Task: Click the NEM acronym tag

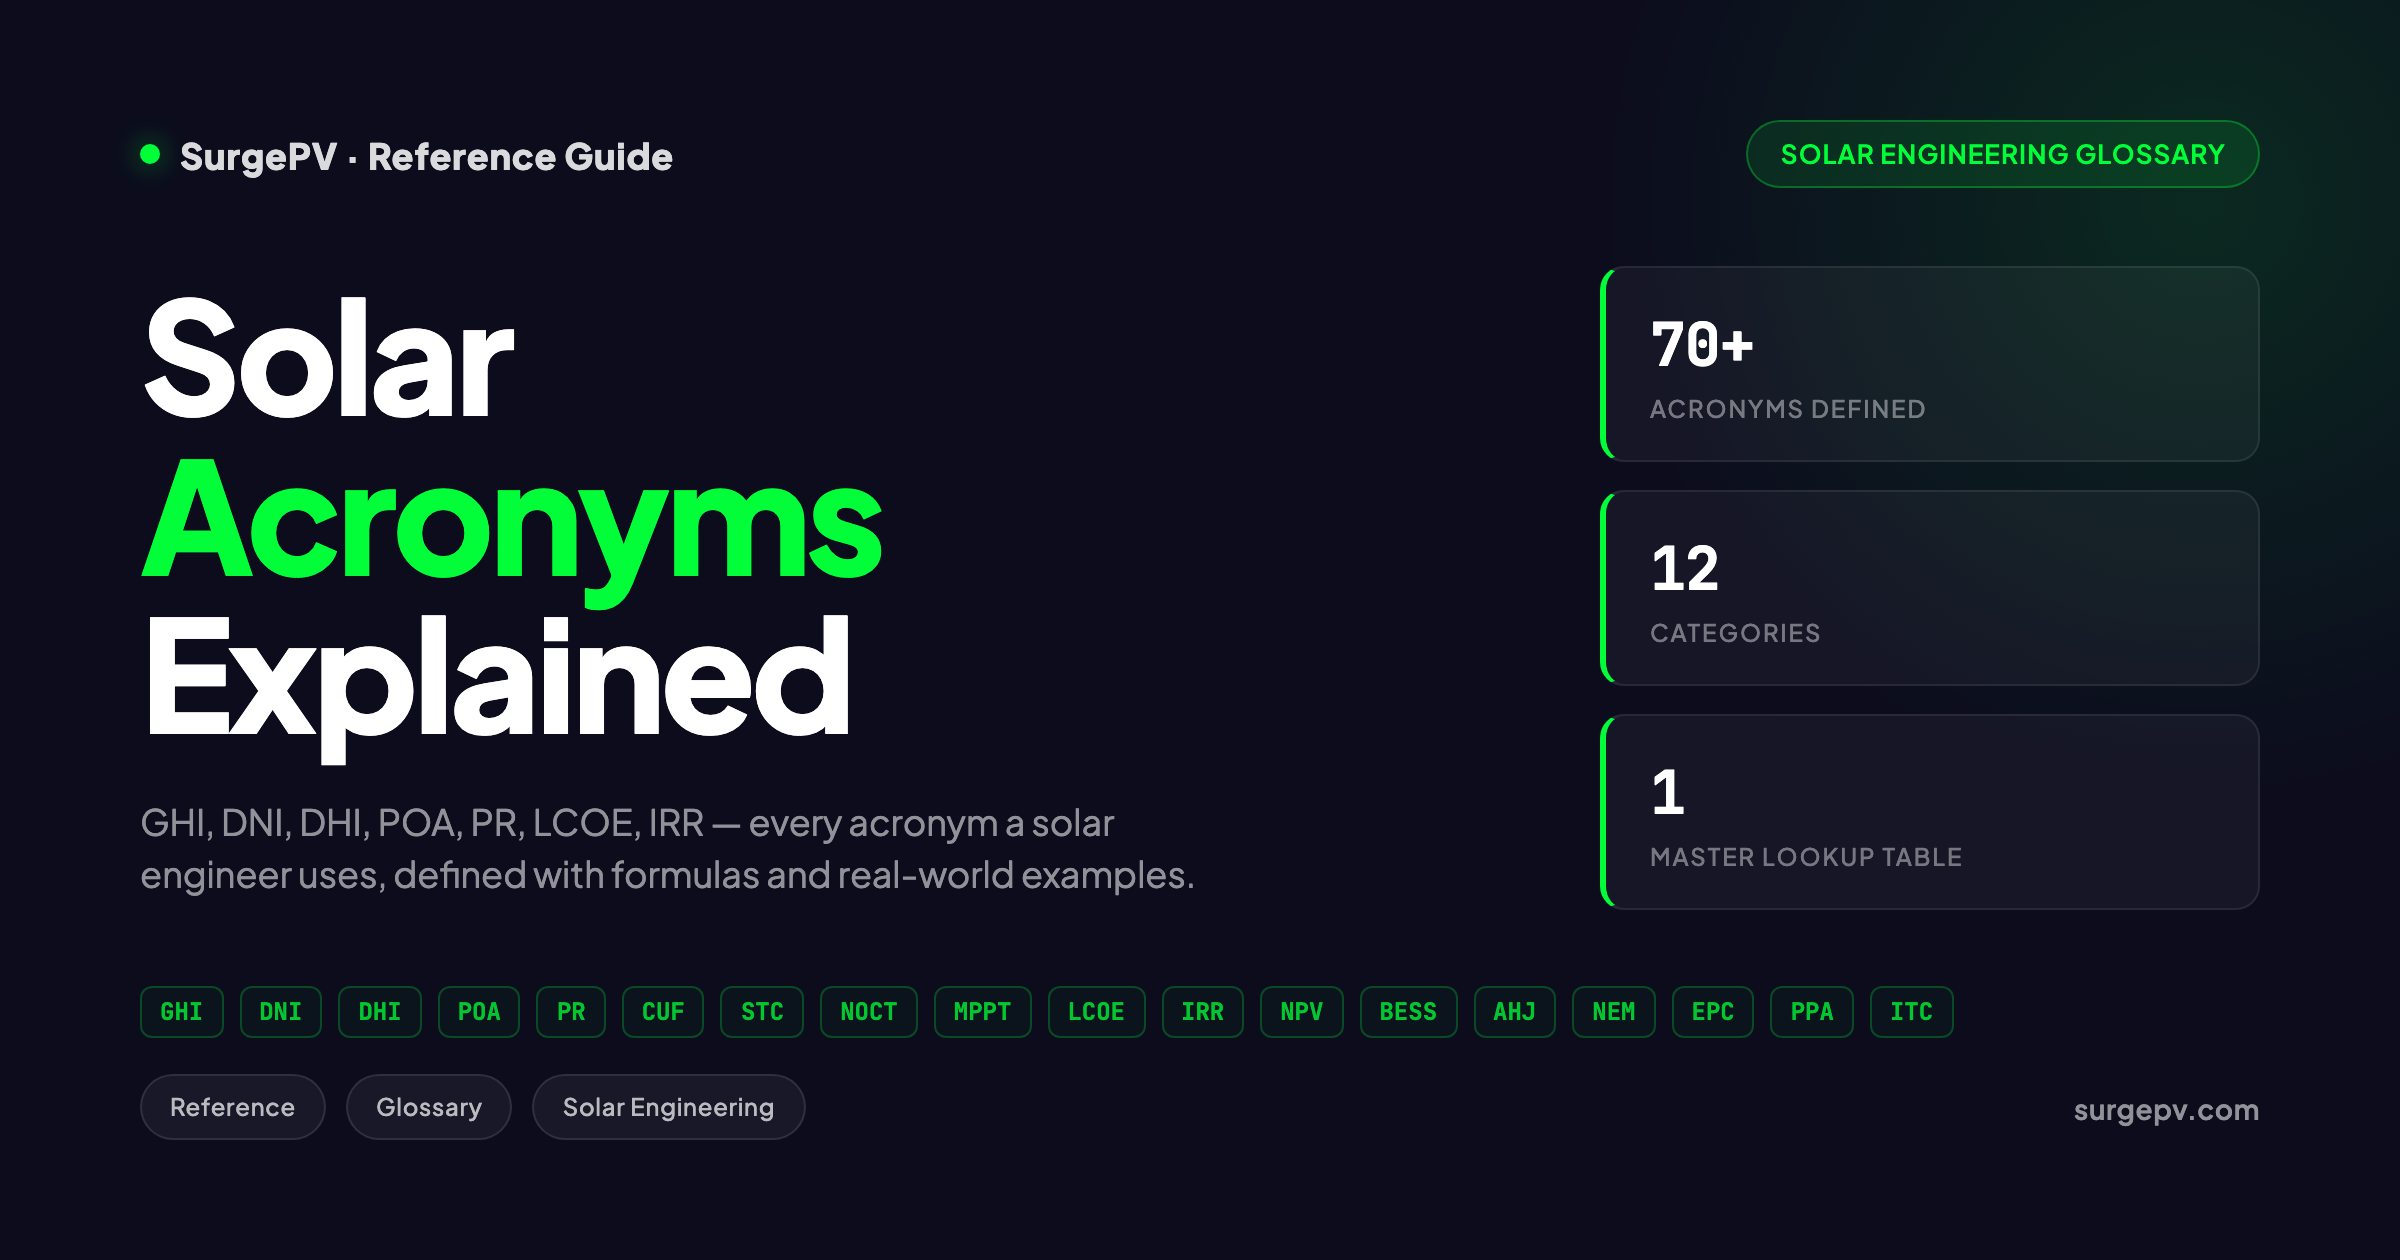Action: (x=1614, y=1012)
